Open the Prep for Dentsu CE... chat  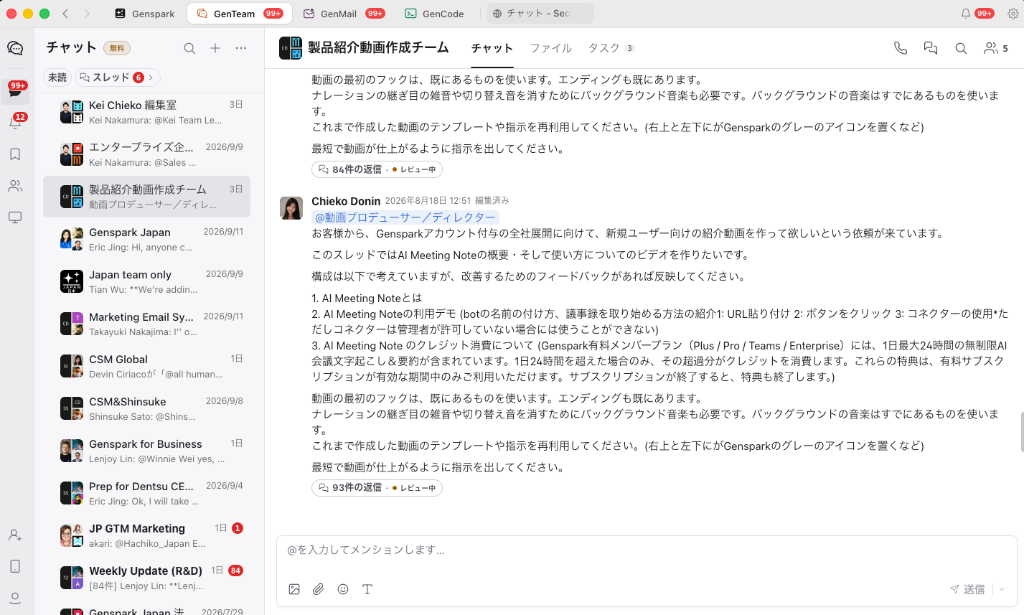click(x=146, y=494)
